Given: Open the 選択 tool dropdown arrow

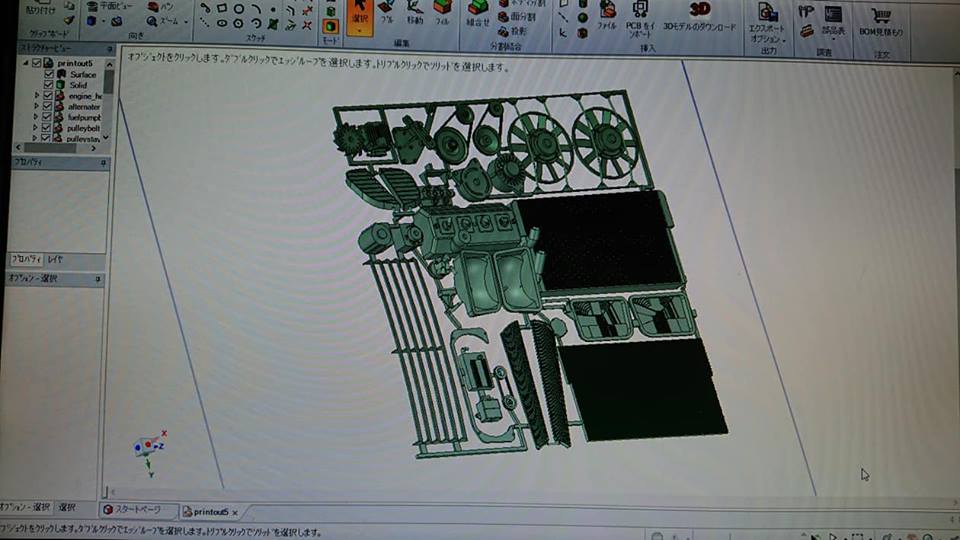Looking at the screenshot, I should pos(360,31).
